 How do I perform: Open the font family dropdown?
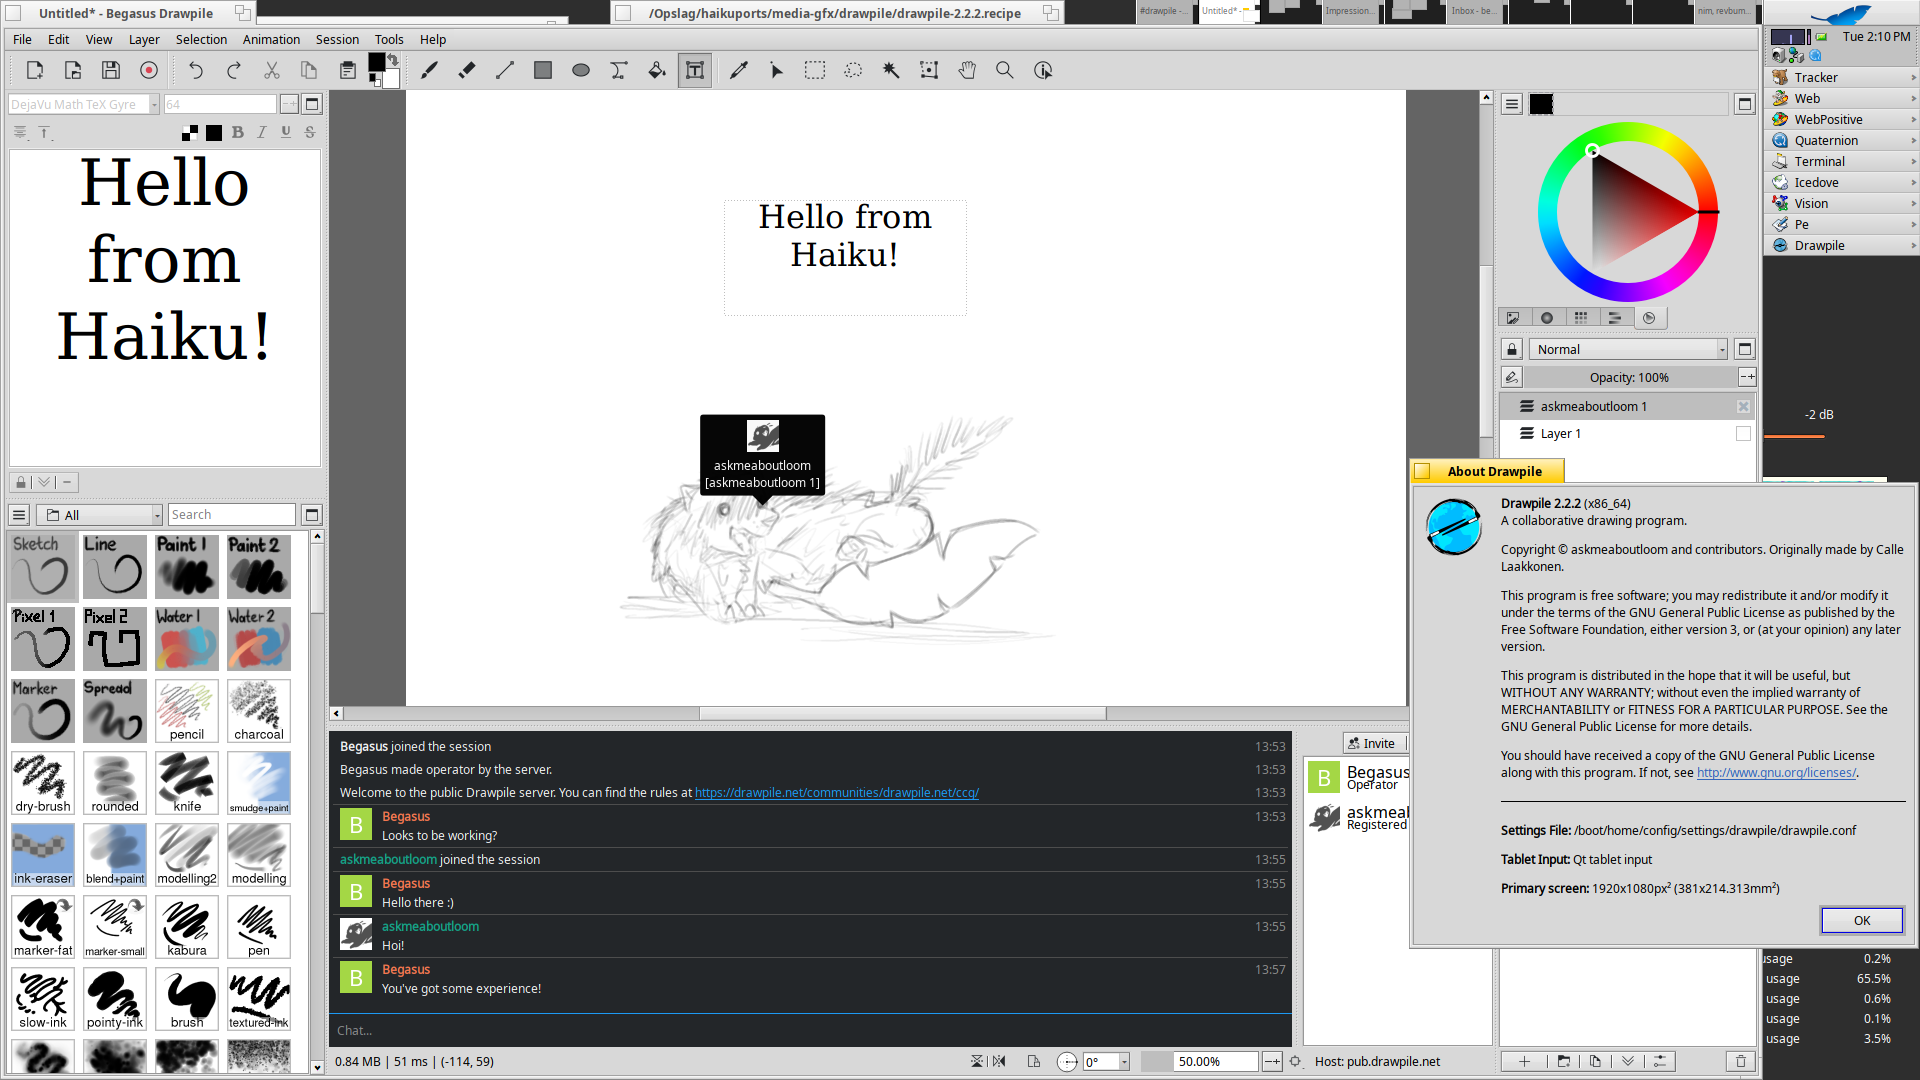tap(84, 104)
